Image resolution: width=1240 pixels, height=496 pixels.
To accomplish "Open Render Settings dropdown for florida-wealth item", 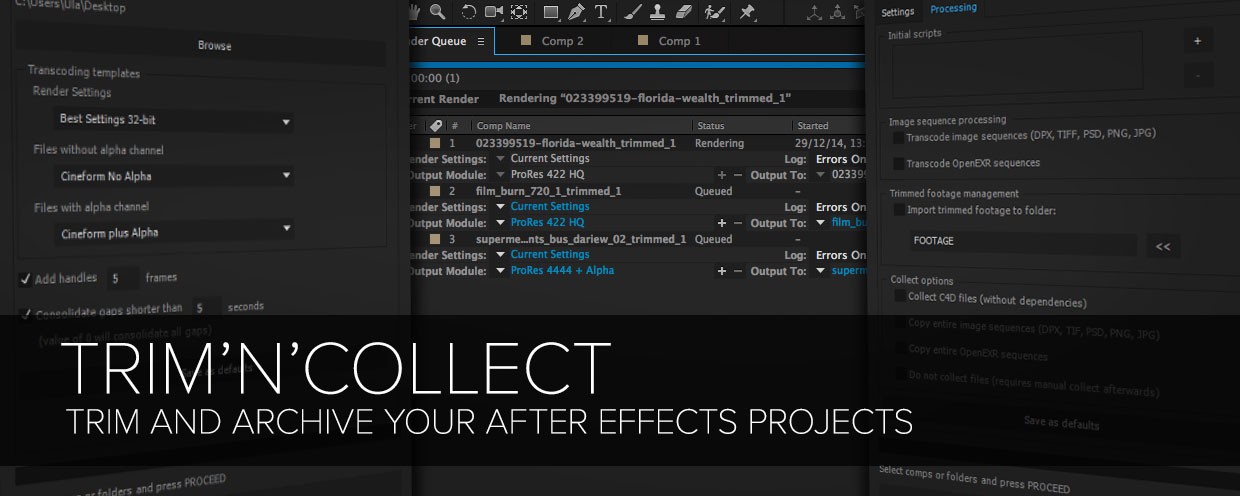I will 501,159.
